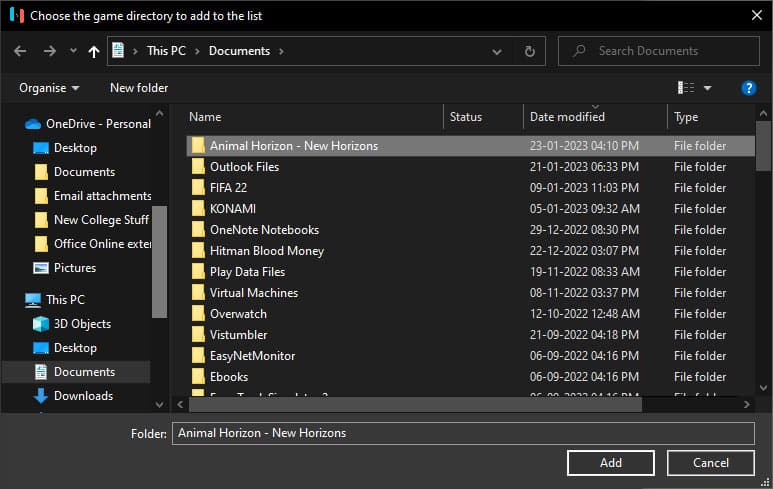The image size is (773, 489).
Task: Open the OneDrive - Personal location
Action: [x=98, y=124]
